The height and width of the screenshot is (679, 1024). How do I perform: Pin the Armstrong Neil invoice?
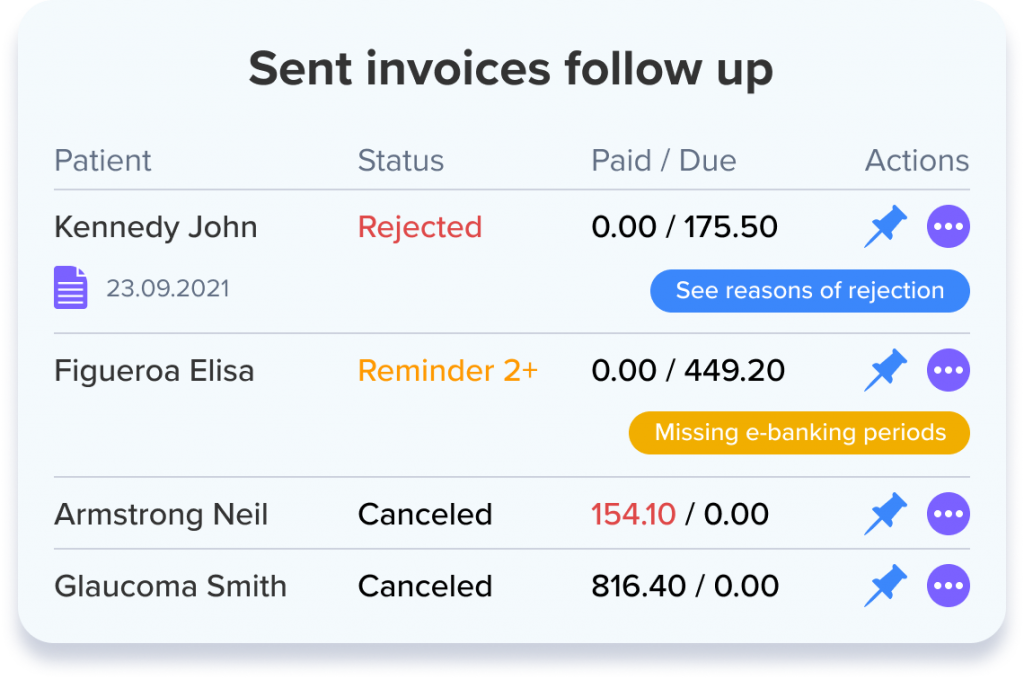[885, 514]
